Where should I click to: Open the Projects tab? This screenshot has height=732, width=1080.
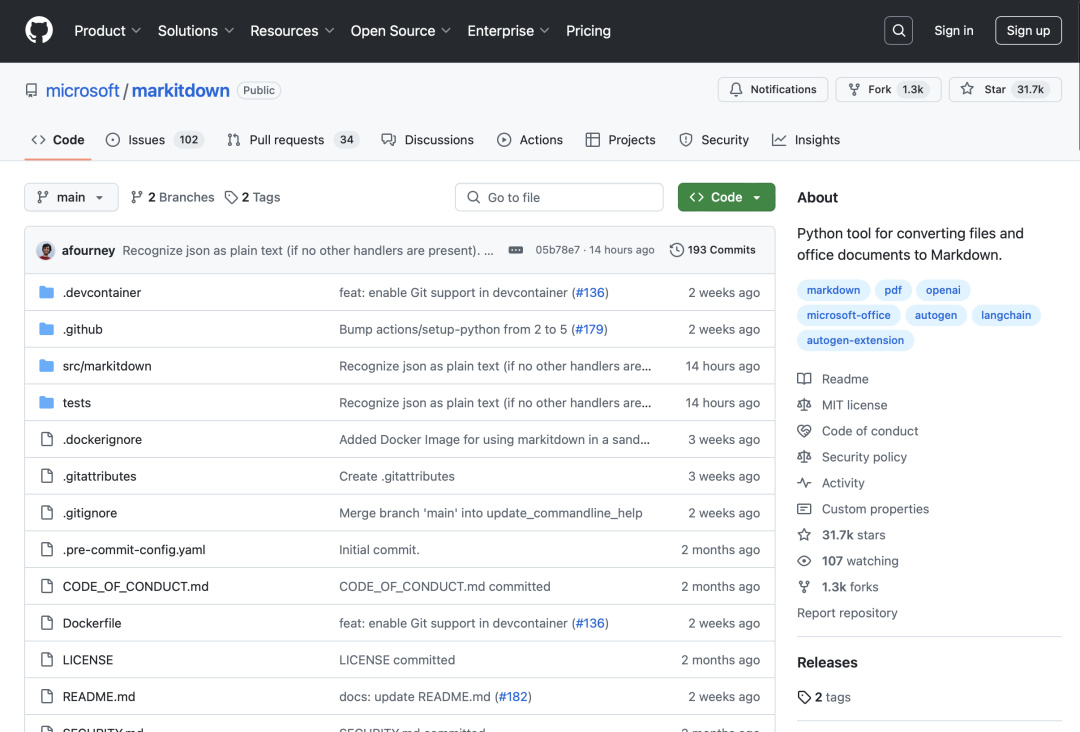[x=620, y=140]
